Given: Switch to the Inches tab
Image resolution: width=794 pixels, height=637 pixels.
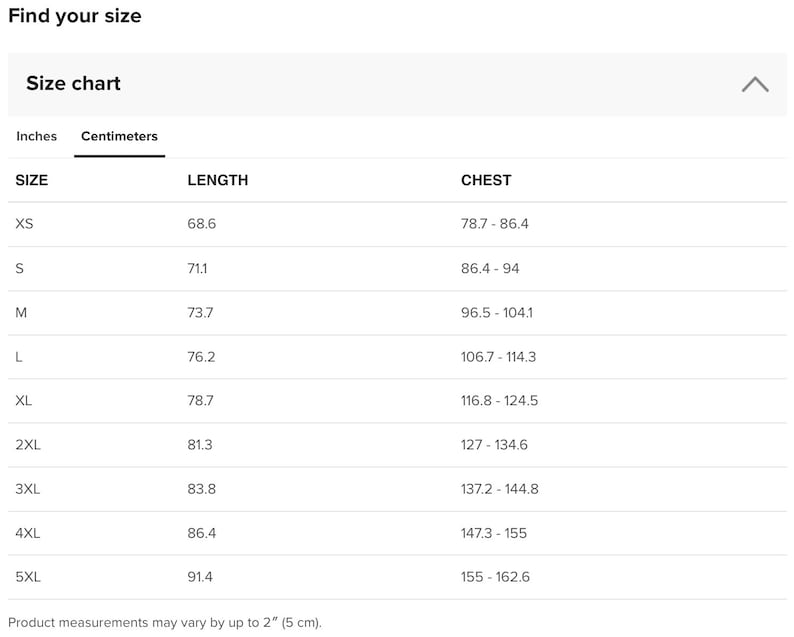Looking at the screenshot, I should 36,136.
